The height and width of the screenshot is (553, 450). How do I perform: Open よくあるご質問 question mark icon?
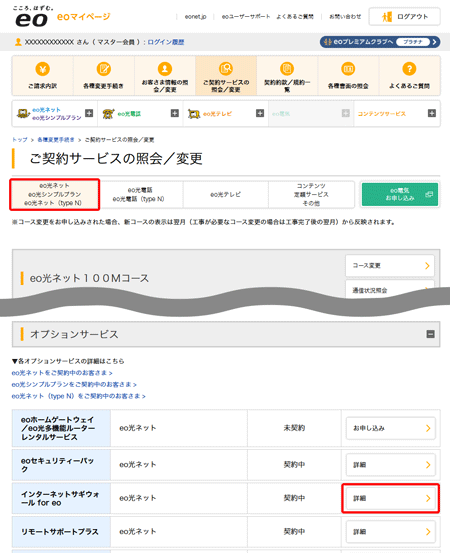click(x=409, y=69)
